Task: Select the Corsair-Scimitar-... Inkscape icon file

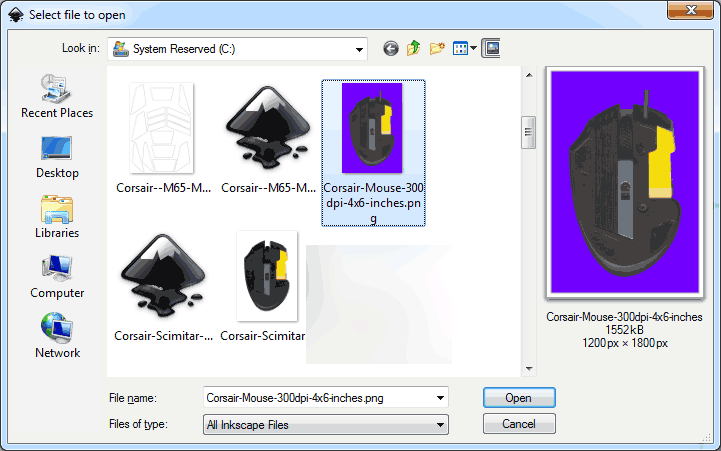Action: coord(163,287)
